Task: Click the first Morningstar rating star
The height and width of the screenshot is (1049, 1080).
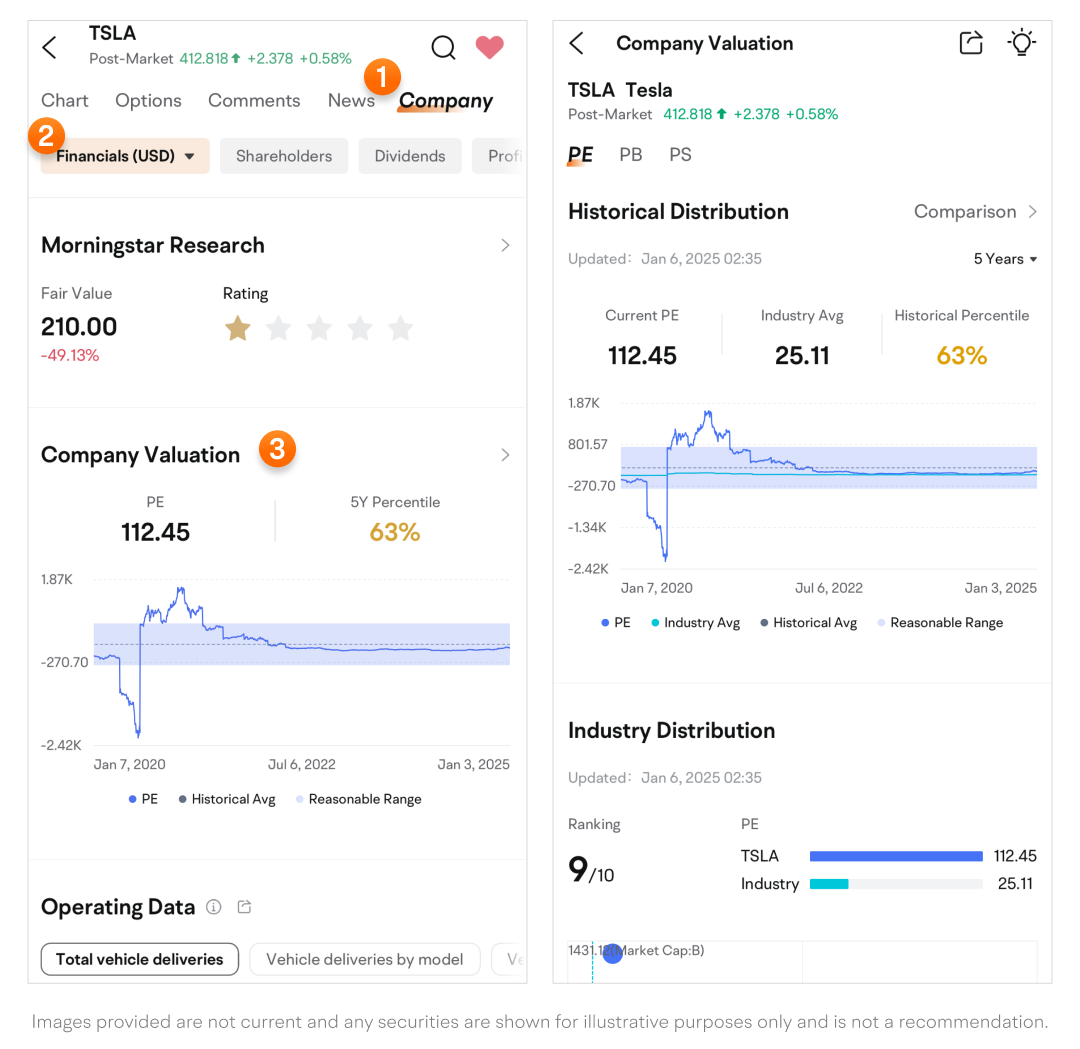Action: click(x=237, y=328)
